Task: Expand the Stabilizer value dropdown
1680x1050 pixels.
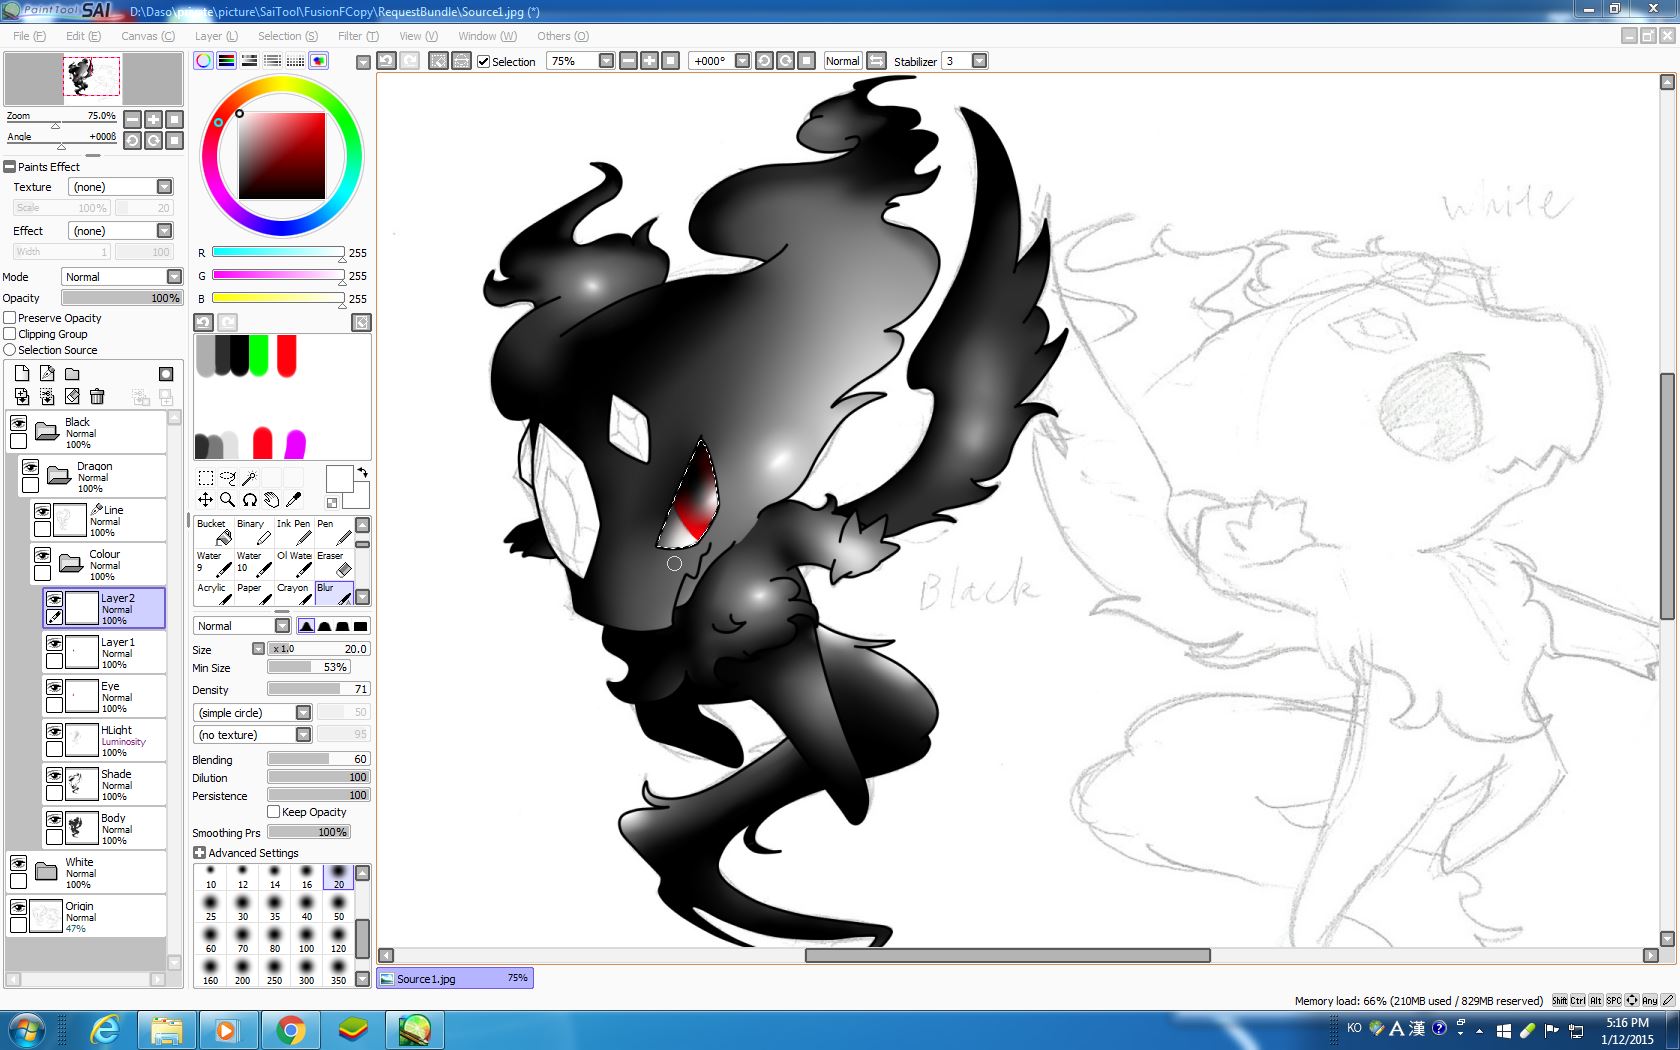Action: point(979,61)
